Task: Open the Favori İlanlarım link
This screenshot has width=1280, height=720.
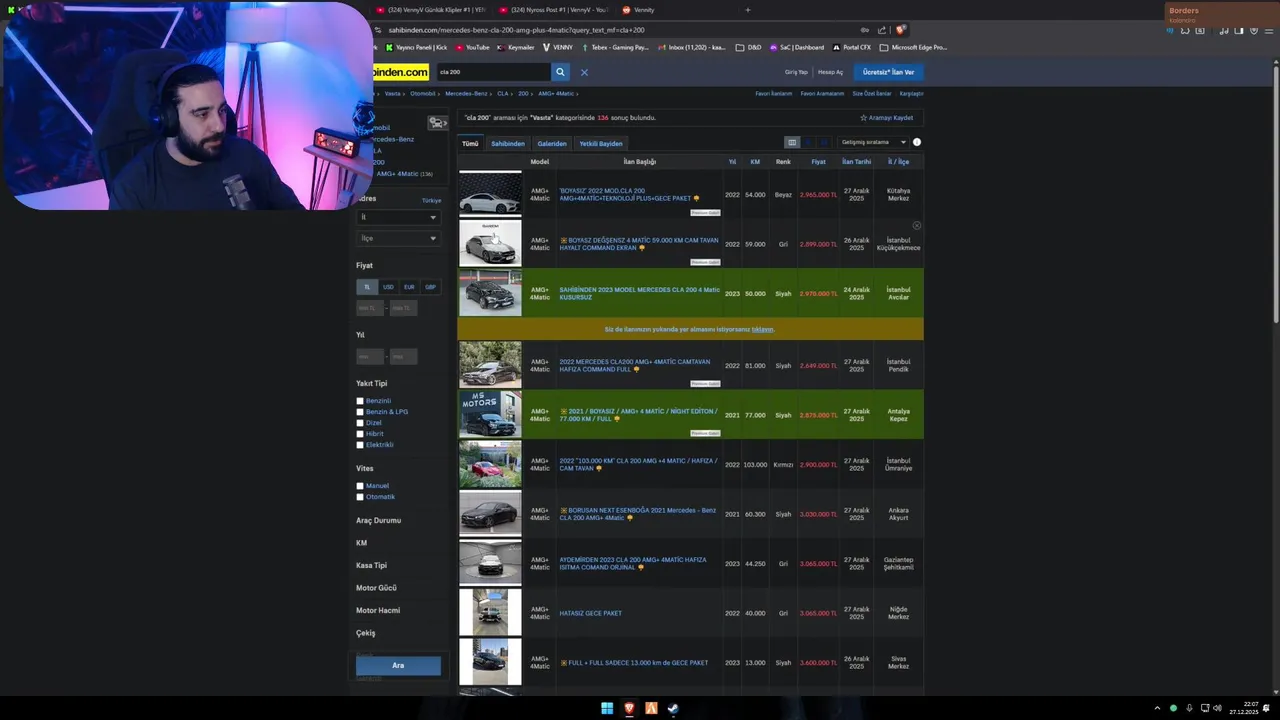Action: (x=774, y=93)
